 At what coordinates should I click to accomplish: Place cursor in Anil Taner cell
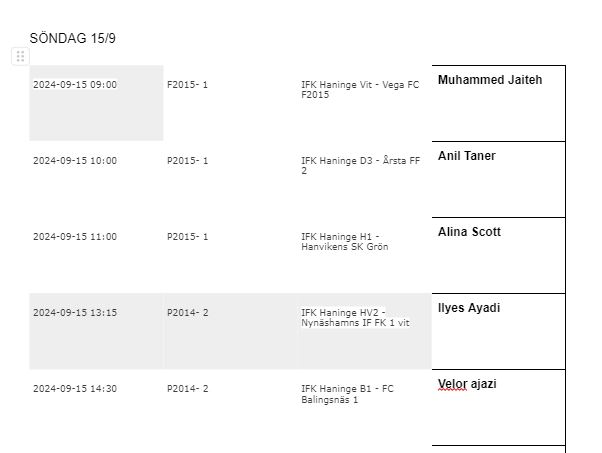click(467, 156)
